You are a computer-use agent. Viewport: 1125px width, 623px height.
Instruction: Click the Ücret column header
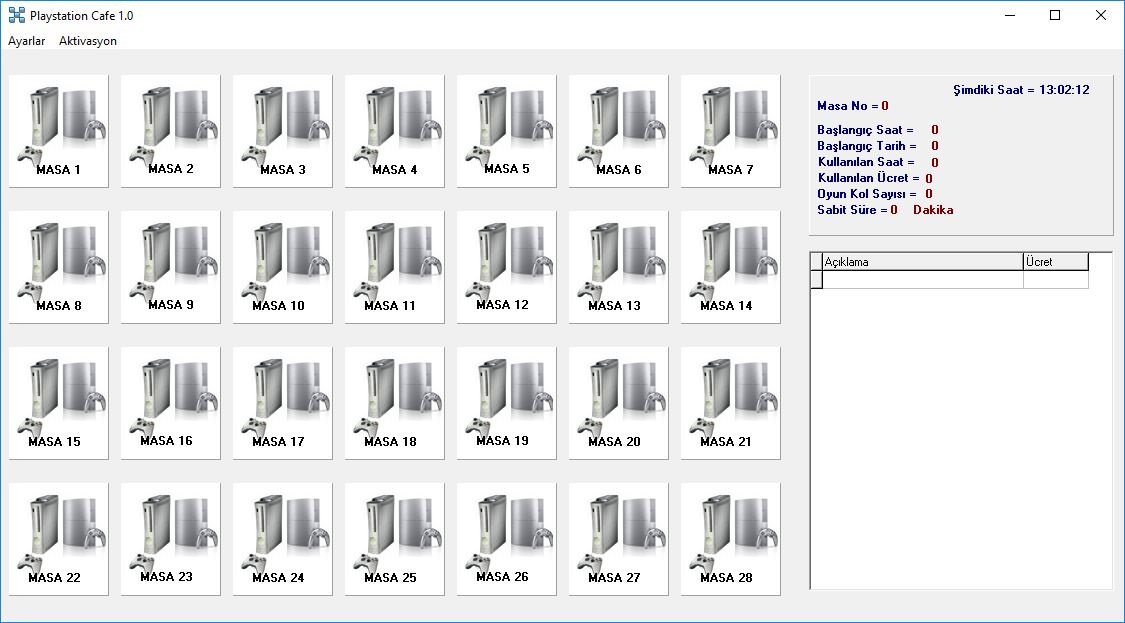coord(1055,262)
